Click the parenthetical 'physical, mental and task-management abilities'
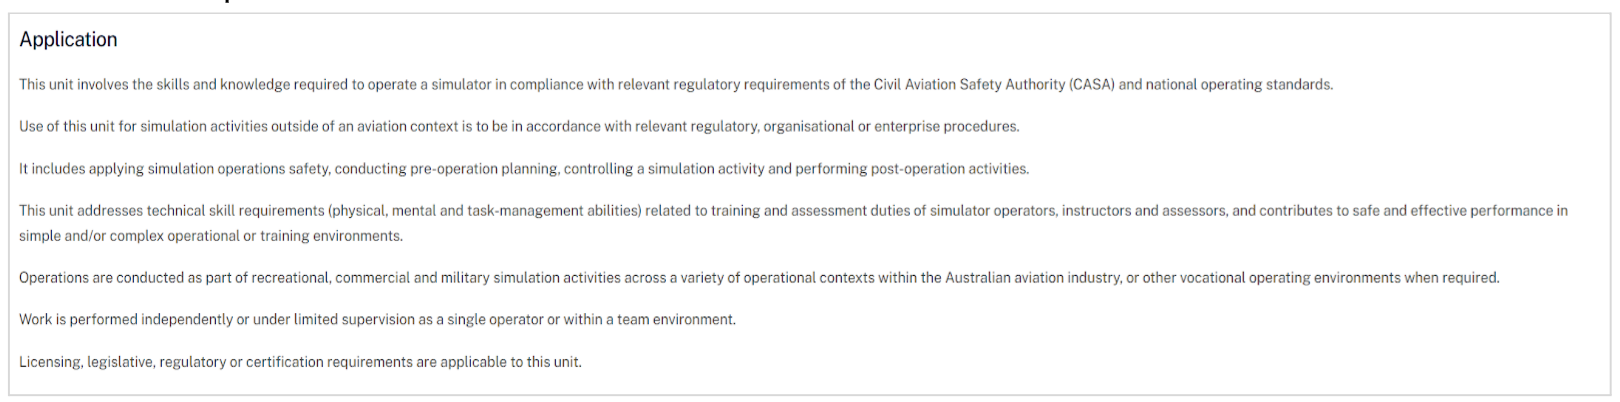The image size is (1620, 402). coord(485,211)
